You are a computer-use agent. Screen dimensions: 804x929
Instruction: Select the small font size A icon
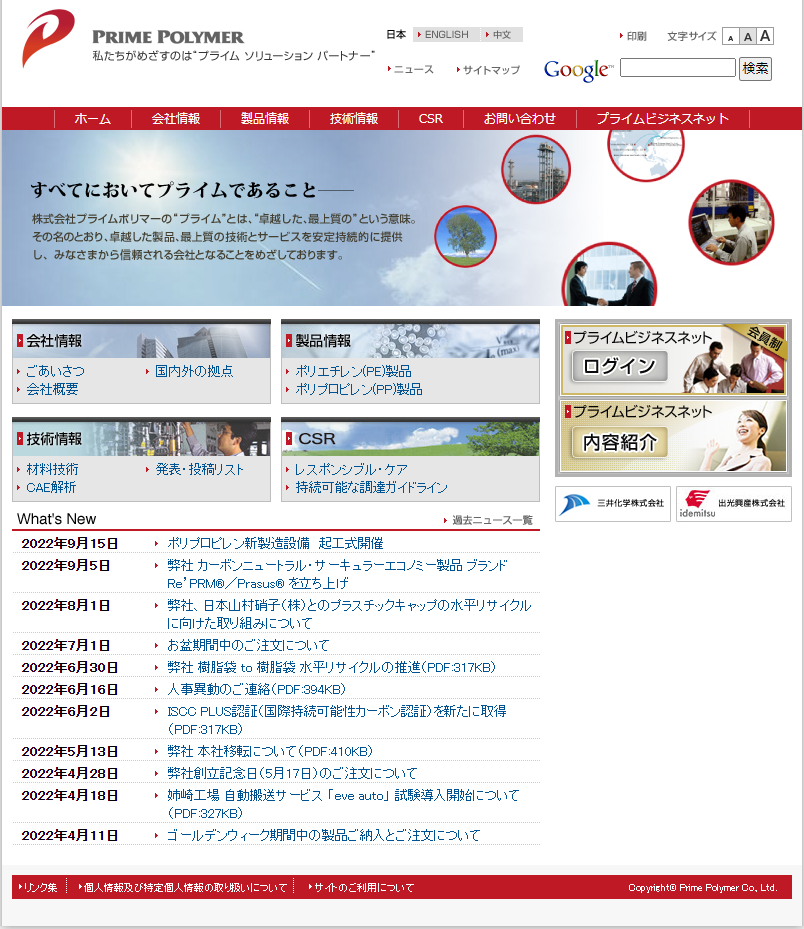coord(731,37)
